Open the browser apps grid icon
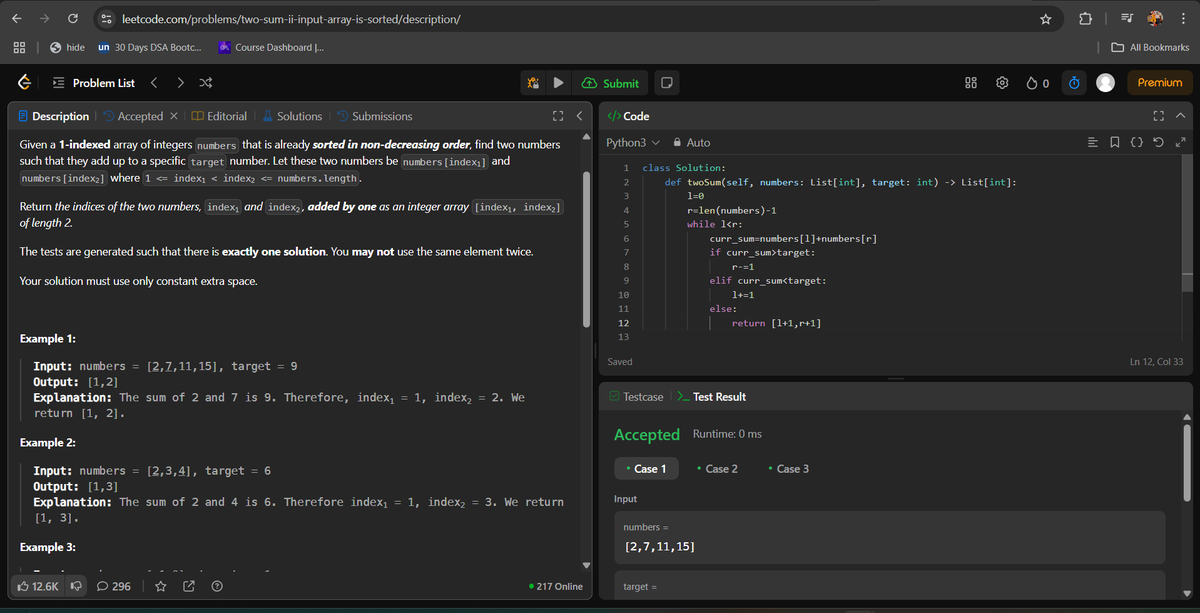 point(18,47)
